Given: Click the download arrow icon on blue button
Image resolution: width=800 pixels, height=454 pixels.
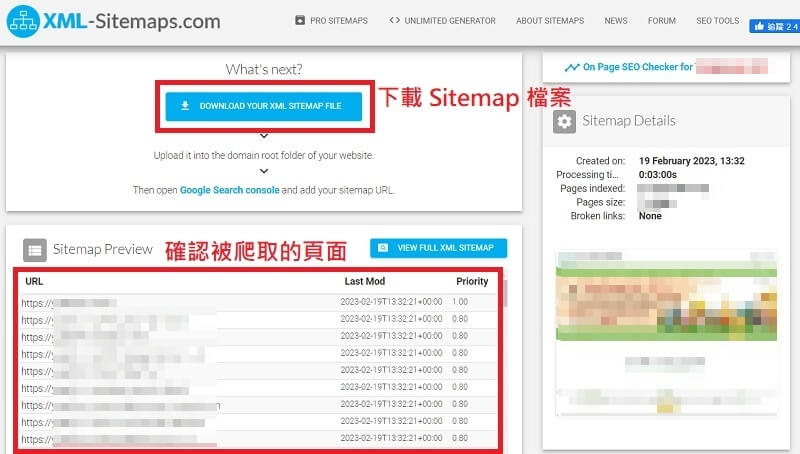Looking at the screenshot, I should (185, 106).
